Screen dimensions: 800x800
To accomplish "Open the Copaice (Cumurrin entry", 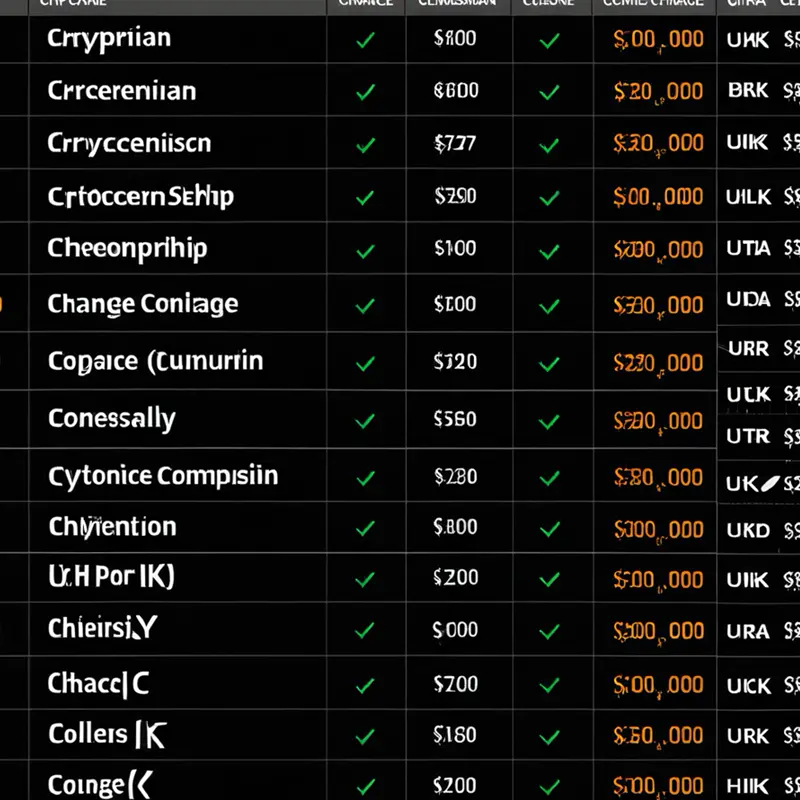I will pos(156,362).
